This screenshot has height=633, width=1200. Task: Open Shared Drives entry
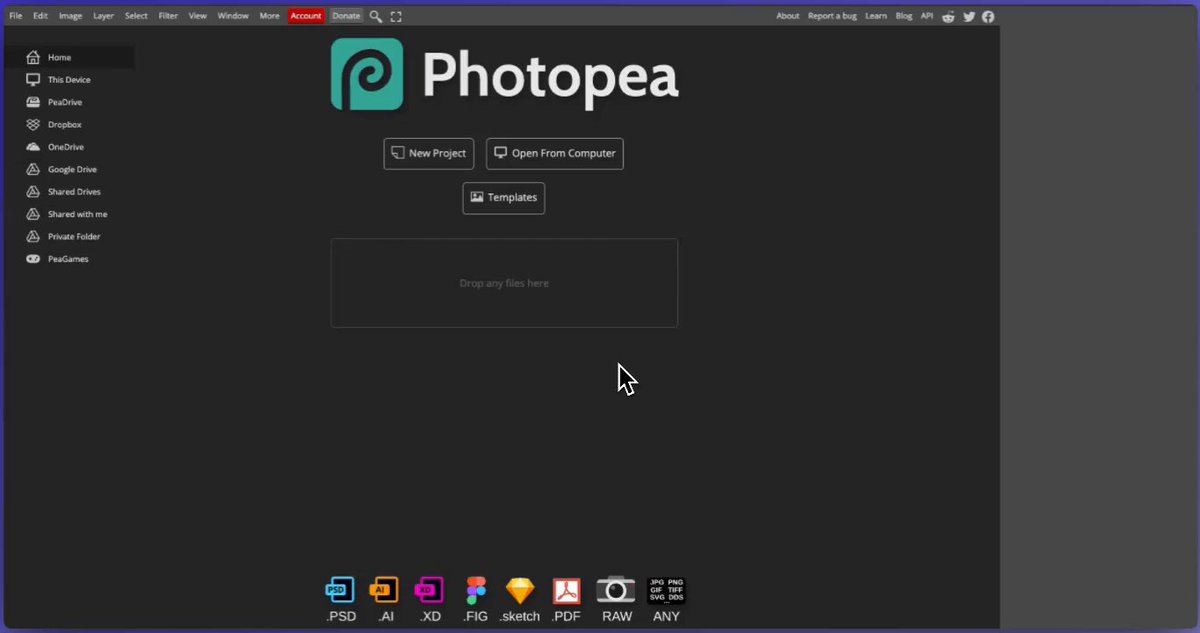[69, 192]
